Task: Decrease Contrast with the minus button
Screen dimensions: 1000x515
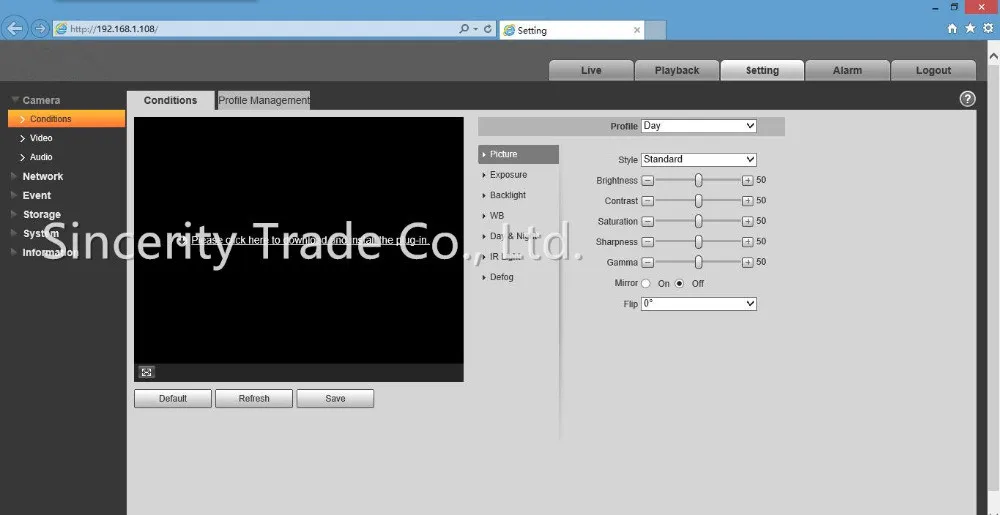Action: [647, 201]
